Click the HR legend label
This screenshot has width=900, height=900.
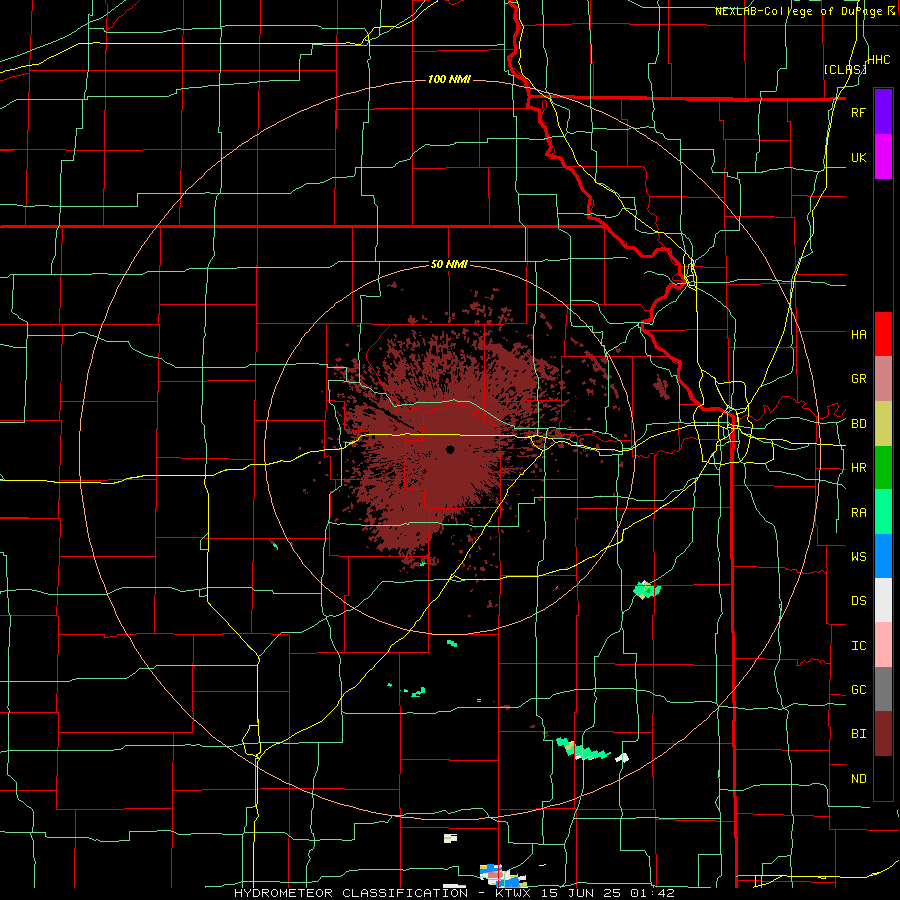(858, 468)
